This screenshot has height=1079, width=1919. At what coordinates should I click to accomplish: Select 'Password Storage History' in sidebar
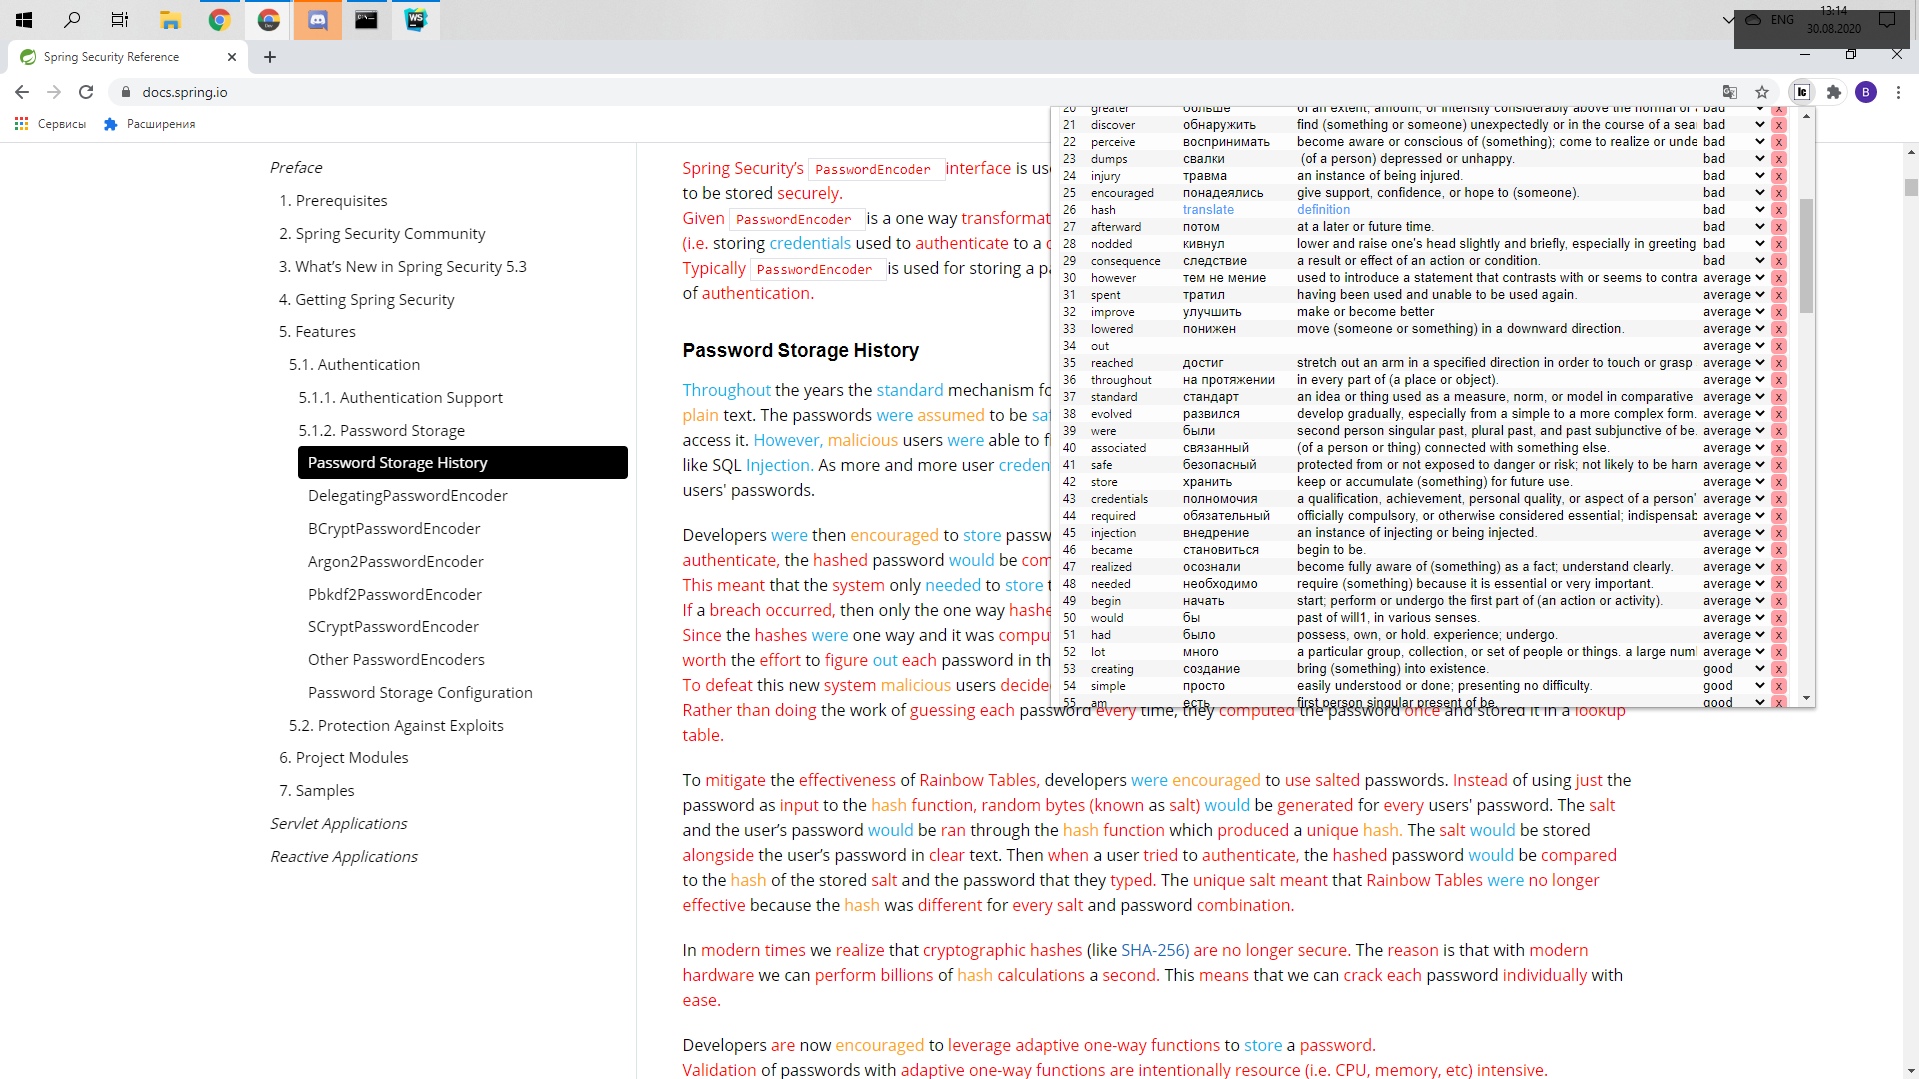(x=462, y=462)
